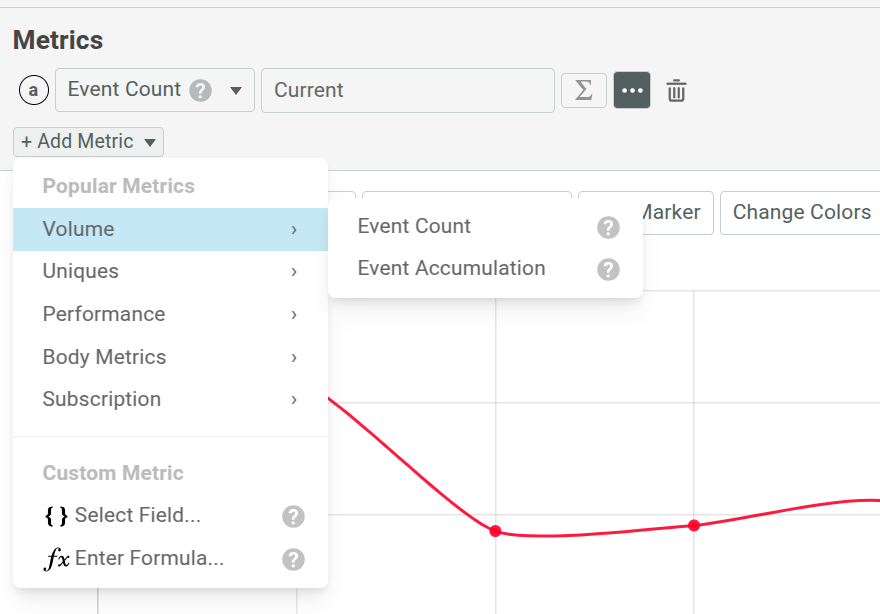The height and width of the screenshot is (614, 880).
Task: Choose Body Metrics in the menu
Action: pos(103,356)
